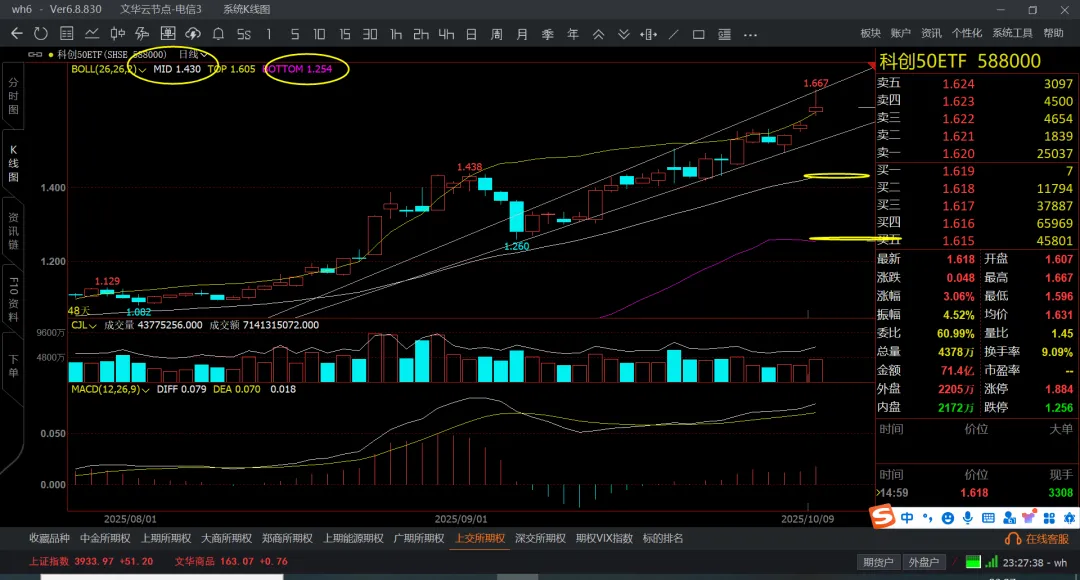1080x580 pixels.
Task: Open price alert bell icon
Action: (x=218, y=34)
